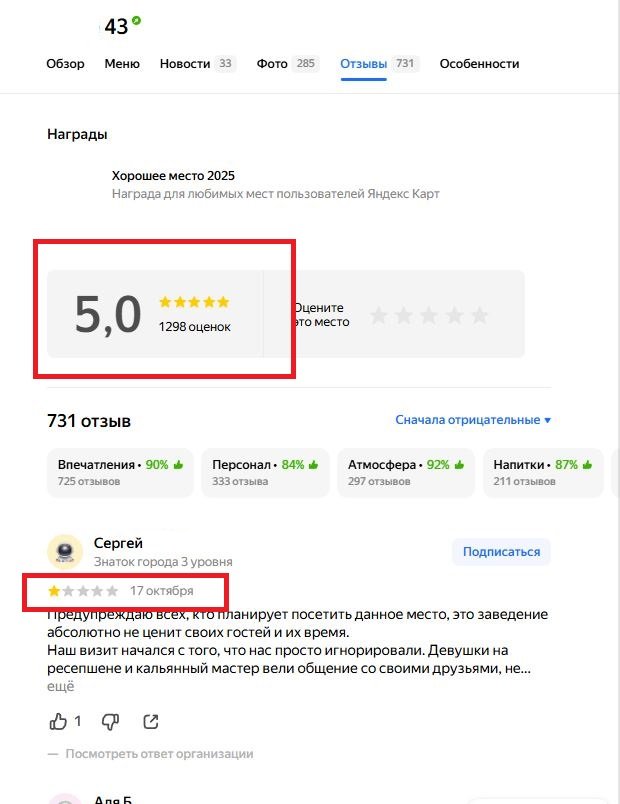Open the Сначала отрицательные sort dropdown

473,420
